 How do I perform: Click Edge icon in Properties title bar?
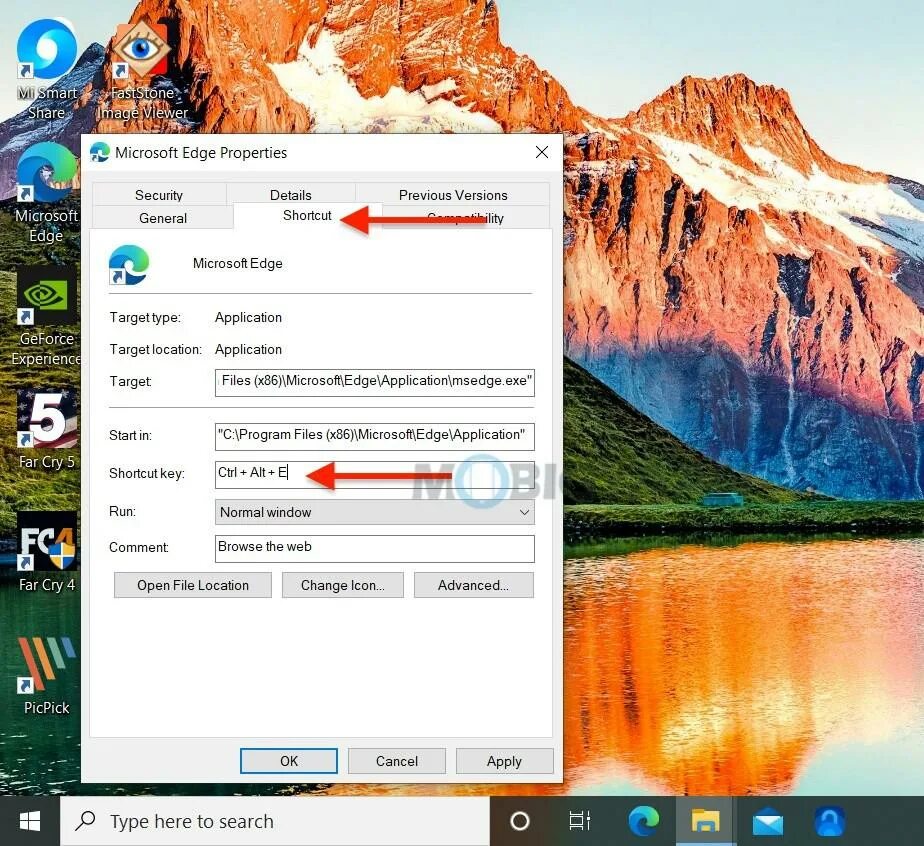click(x=100, y=153)
